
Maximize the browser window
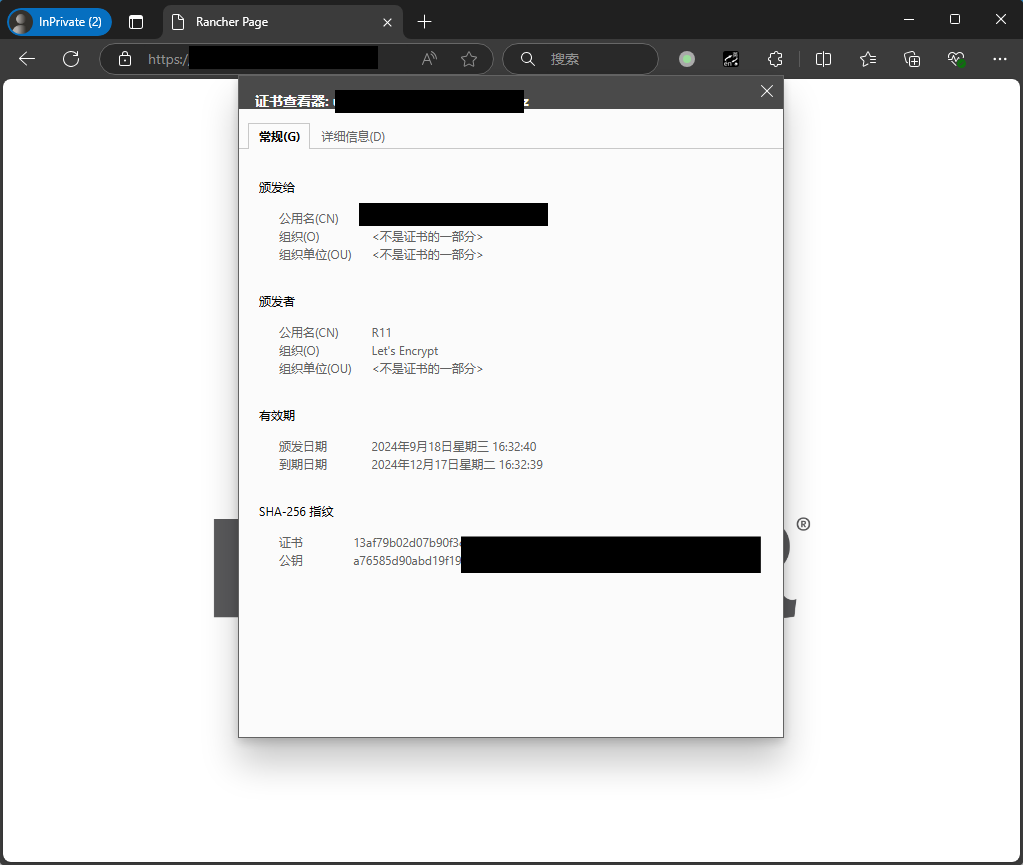(954, 20)
